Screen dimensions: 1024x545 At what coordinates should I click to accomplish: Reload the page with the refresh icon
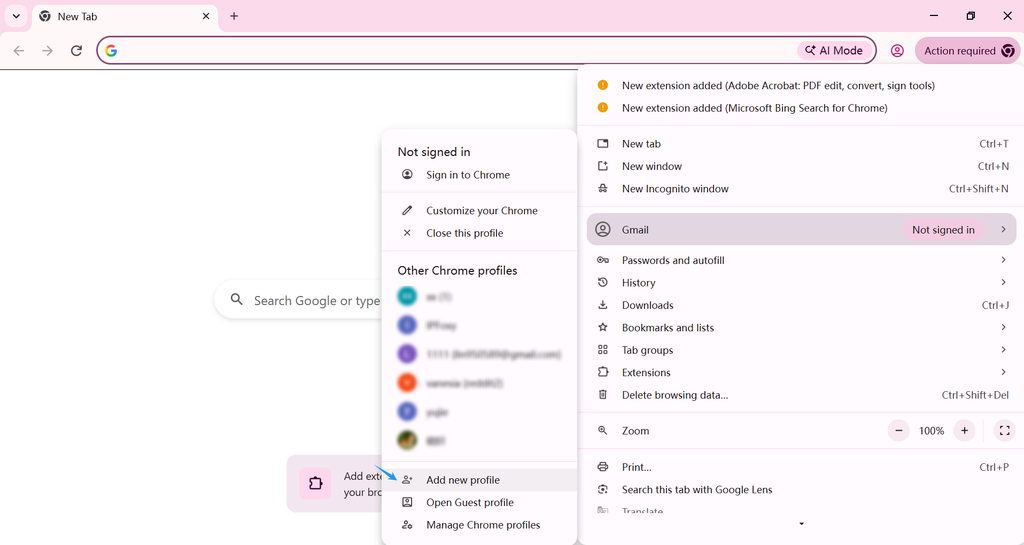(x=76, y=50)
